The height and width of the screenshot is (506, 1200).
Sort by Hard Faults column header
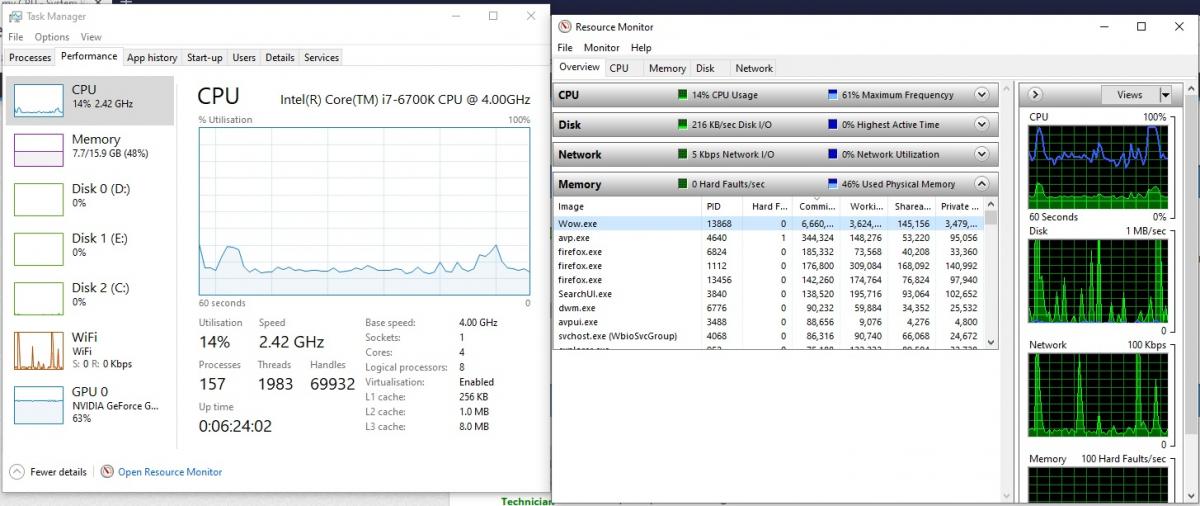tap(770, 206)
